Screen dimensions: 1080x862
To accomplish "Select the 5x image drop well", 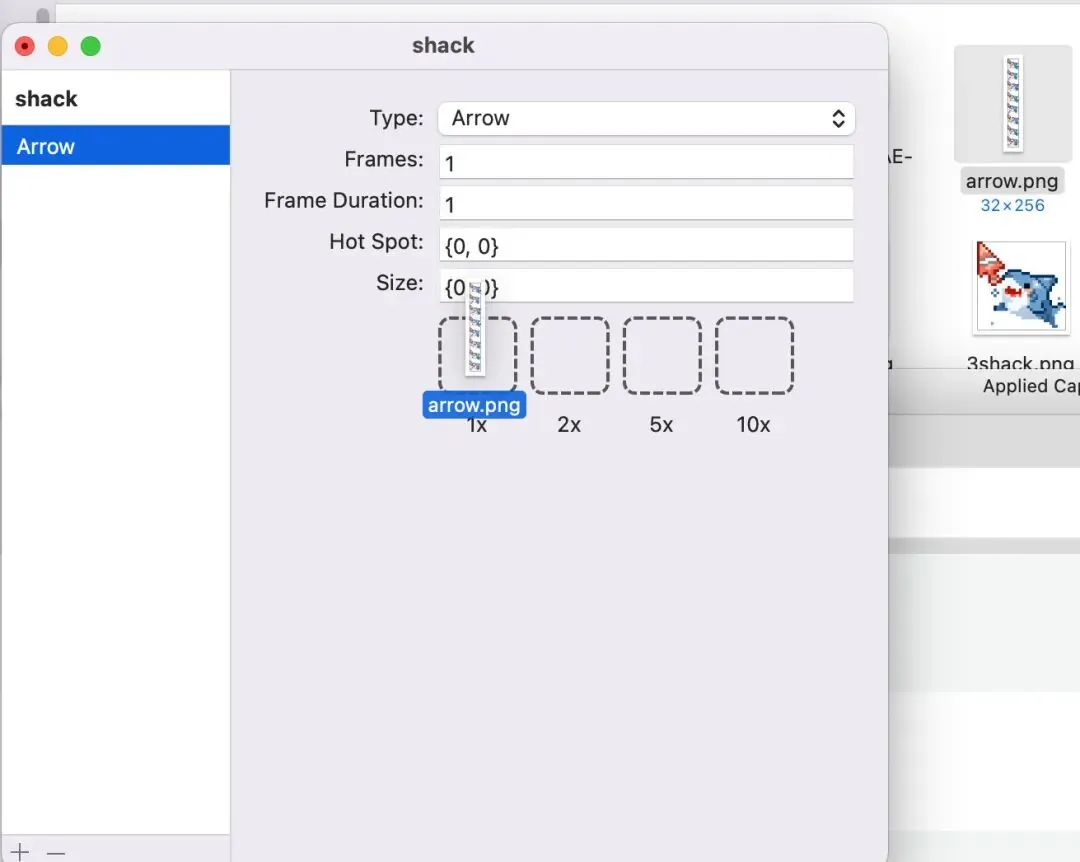I will point(662,356).
